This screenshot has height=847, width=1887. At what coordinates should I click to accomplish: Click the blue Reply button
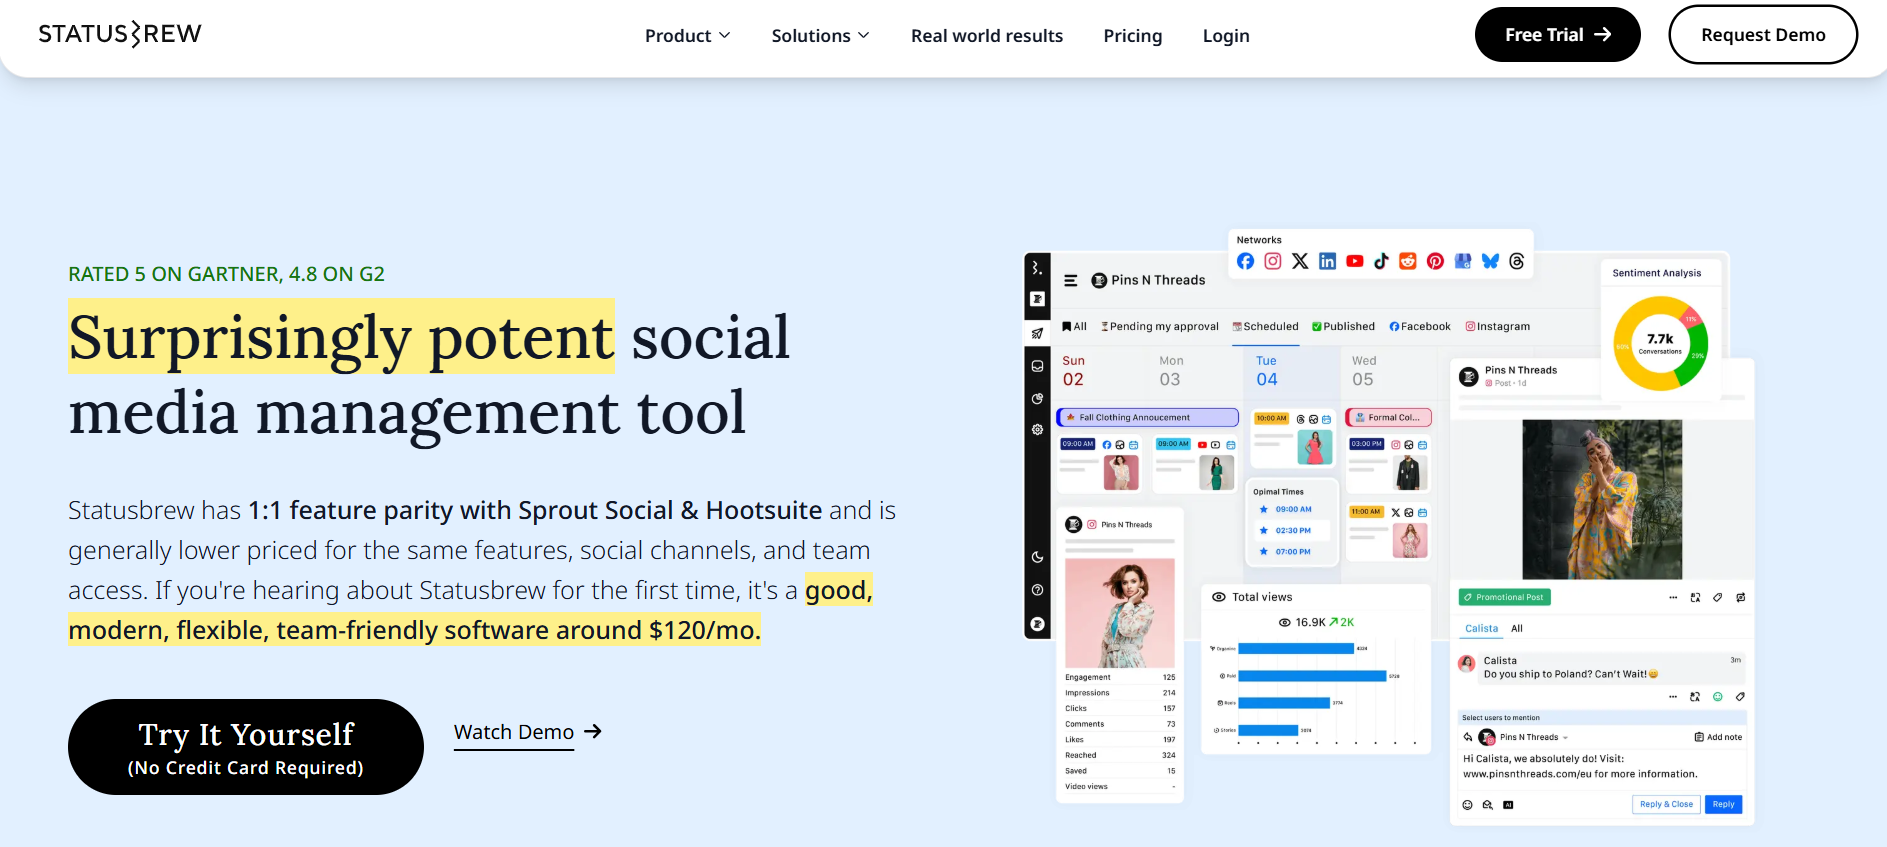1723,804
